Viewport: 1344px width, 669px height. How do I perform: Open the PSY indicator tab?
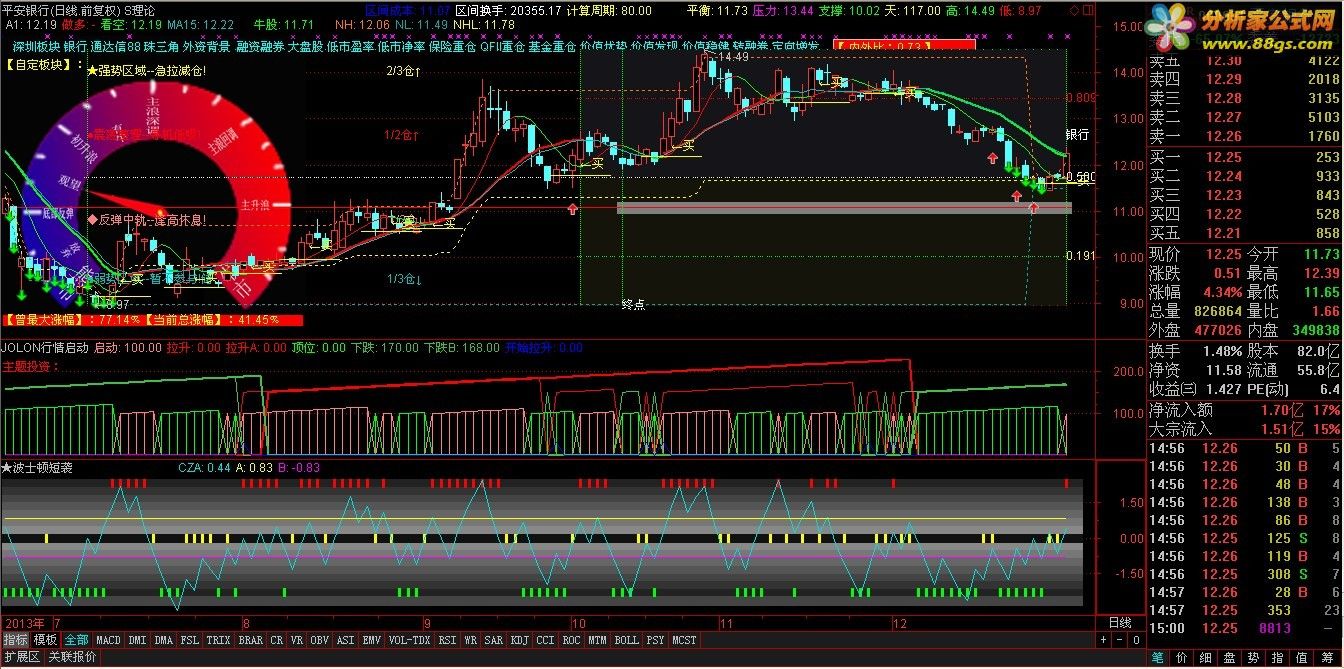coord(655,640)
